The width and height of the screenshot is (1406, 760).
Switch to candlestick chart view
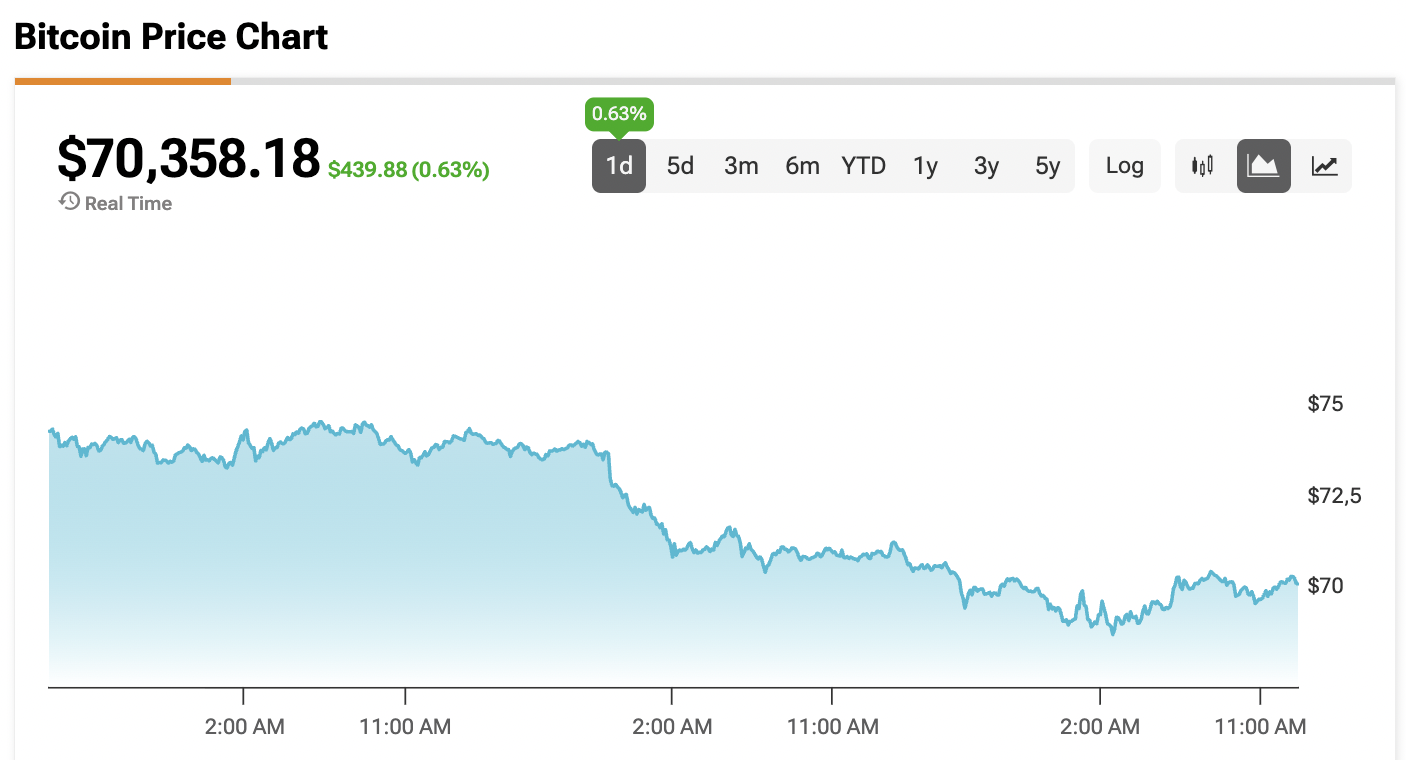[x=1203, y=166]
